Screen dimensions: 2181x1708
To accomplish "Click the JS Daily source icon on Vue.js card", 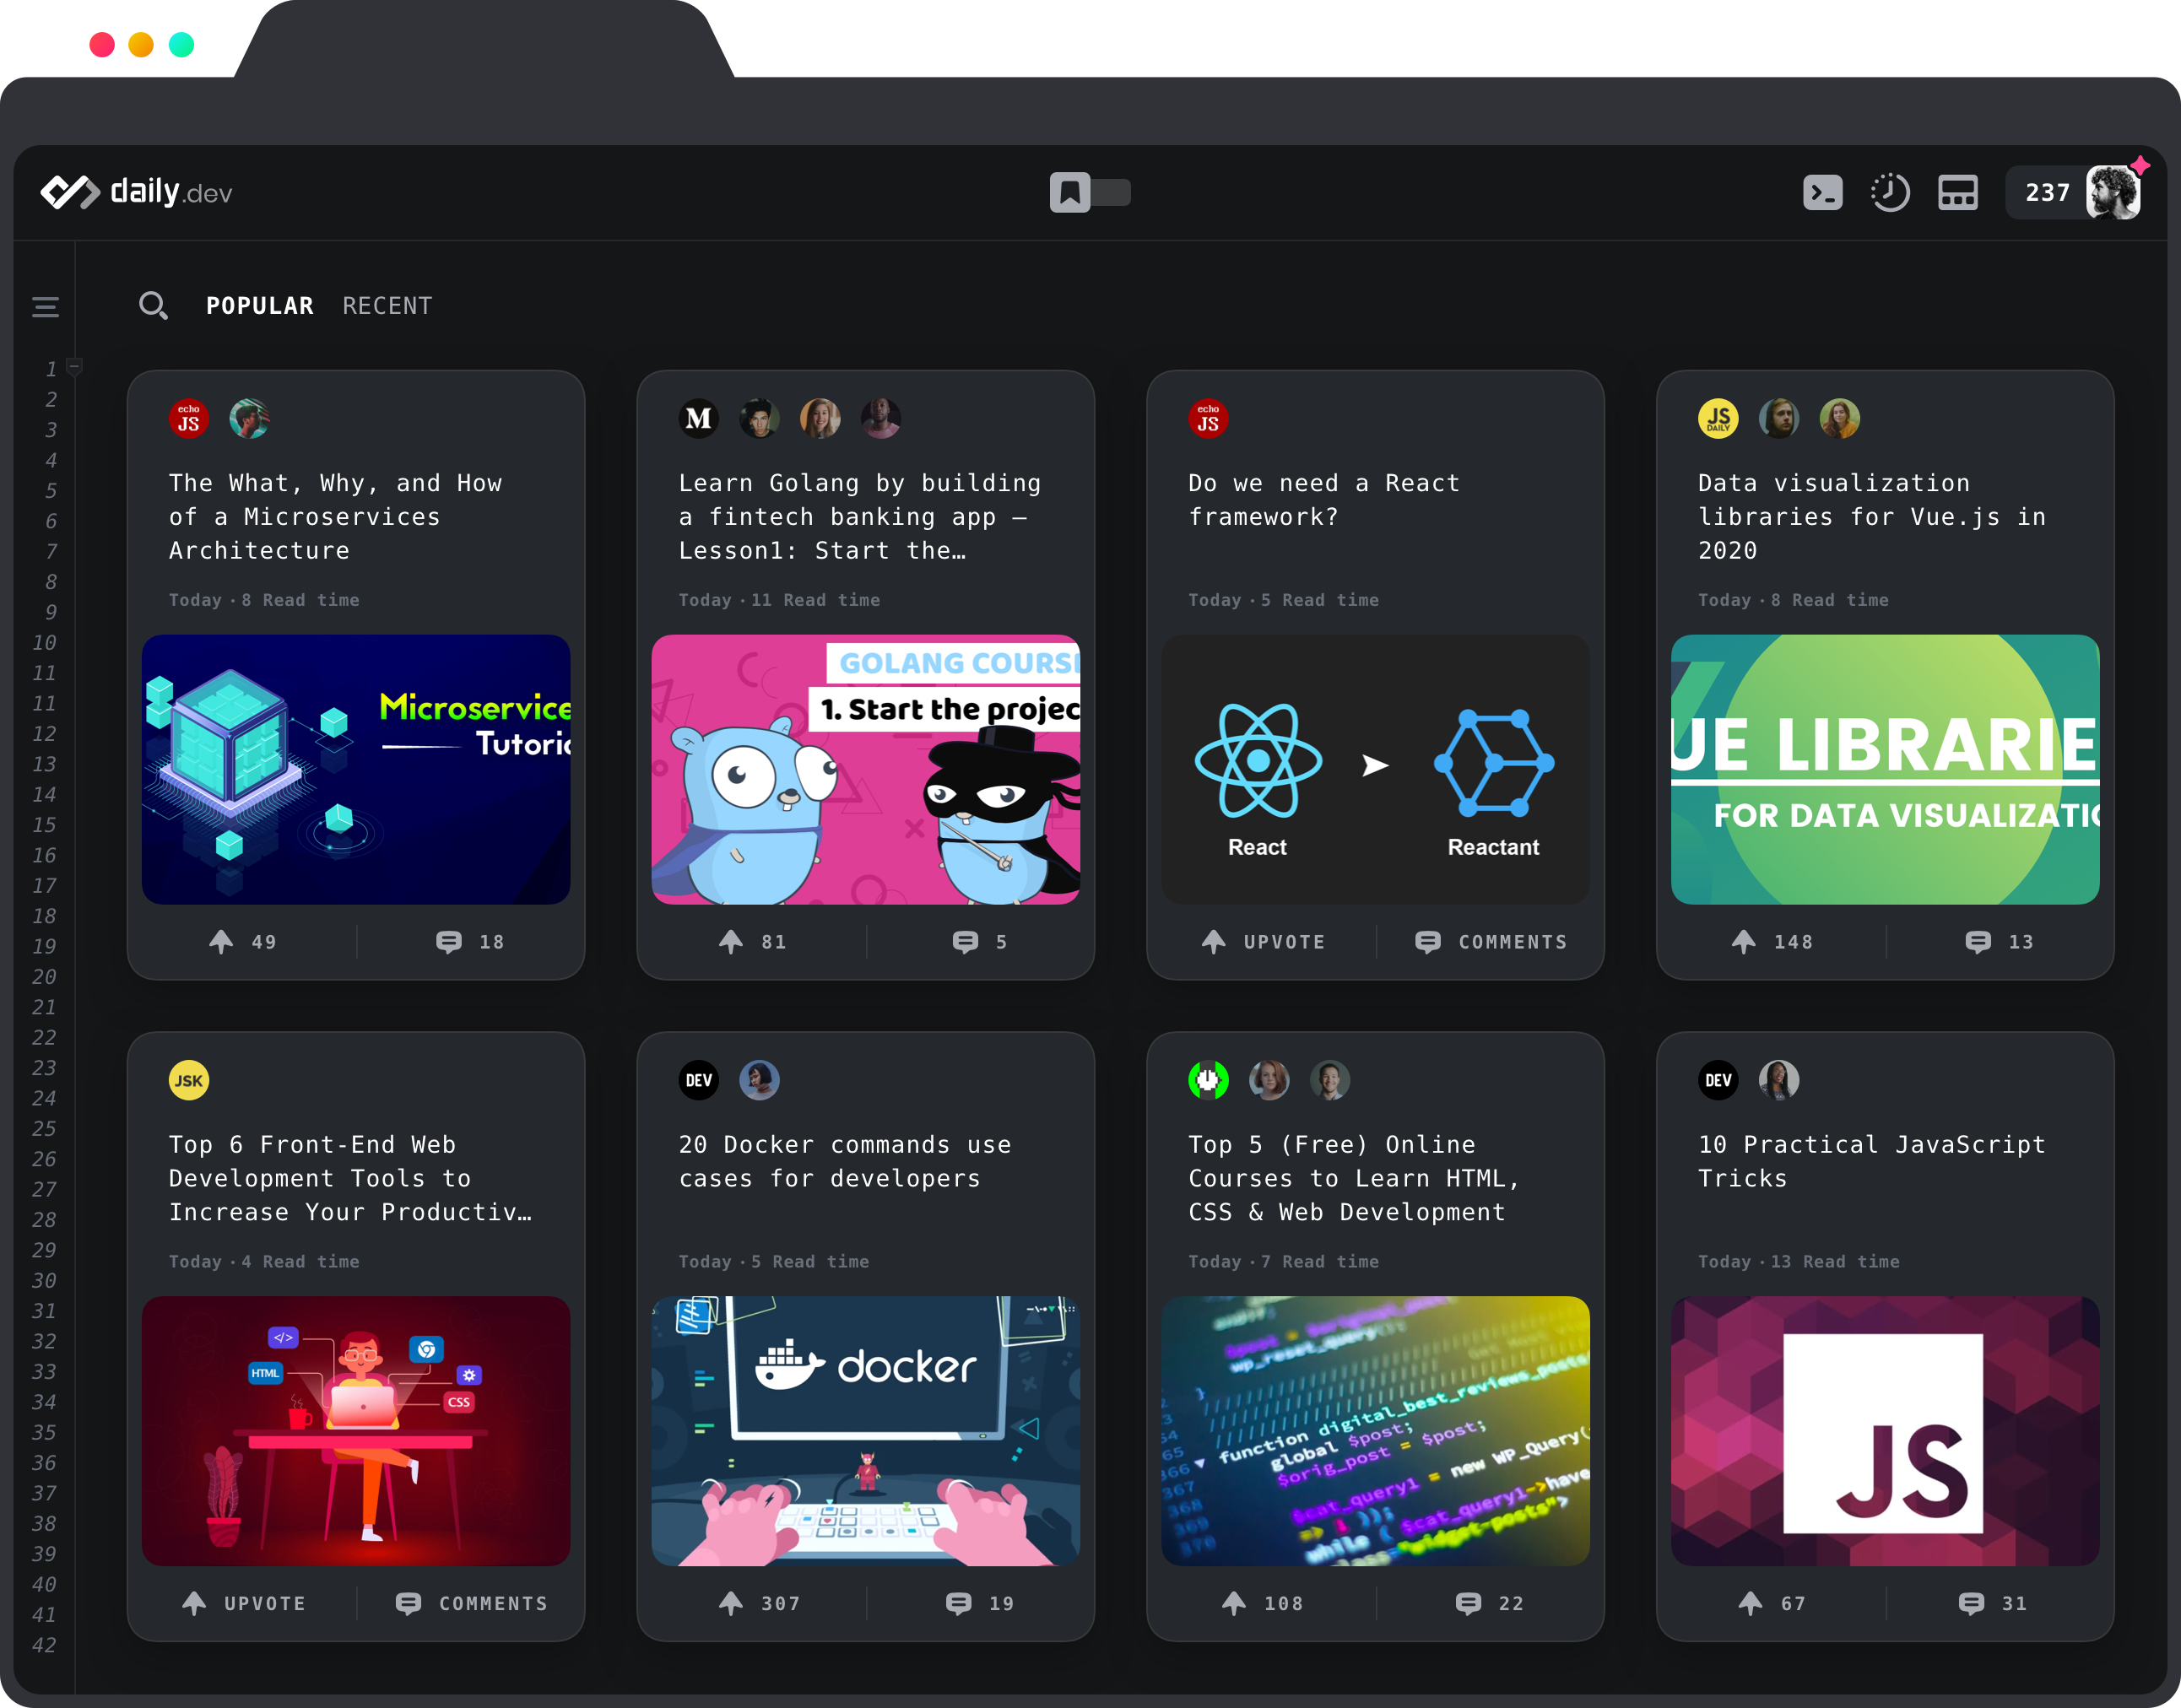I will (1719, 419).
